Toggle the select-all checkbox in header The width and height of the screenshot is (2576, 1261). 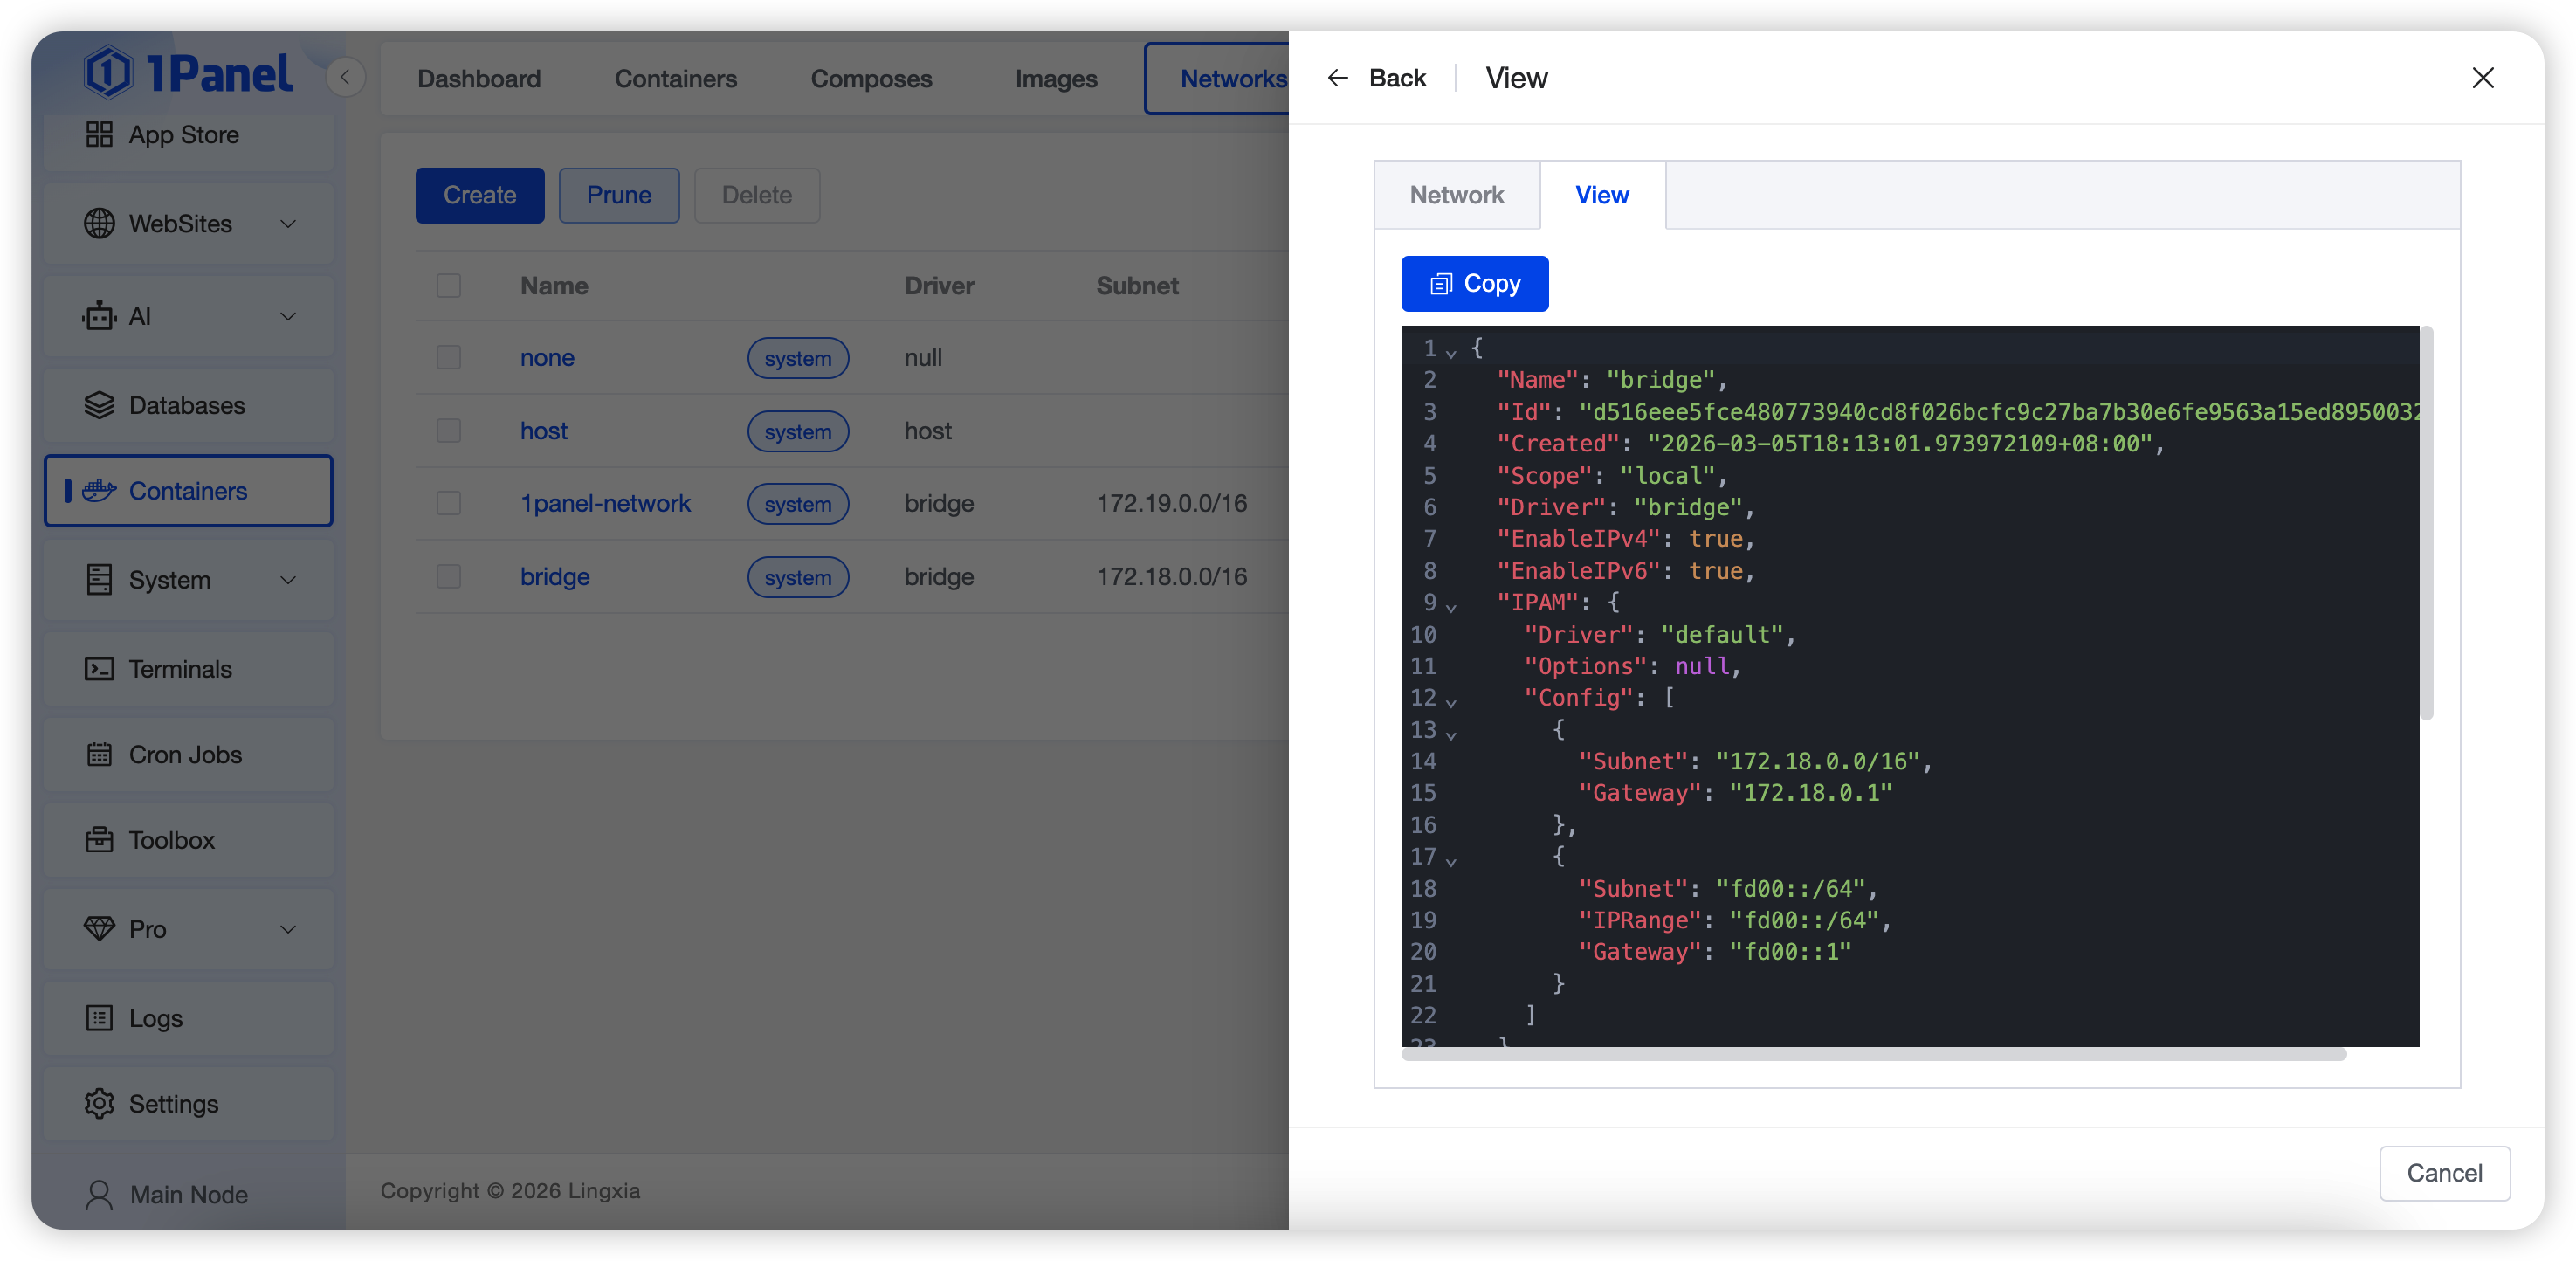click(449, 286)
